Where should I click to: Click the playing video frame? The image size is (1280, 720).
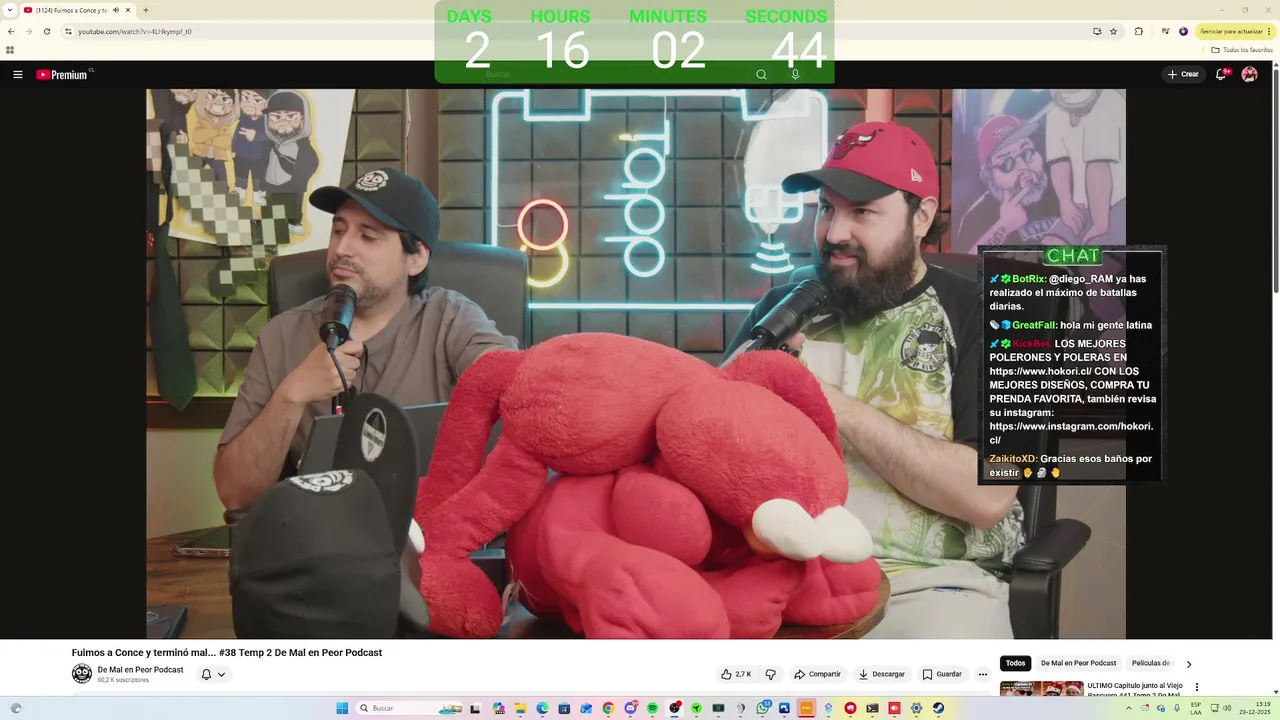click(x=636, y=364)
